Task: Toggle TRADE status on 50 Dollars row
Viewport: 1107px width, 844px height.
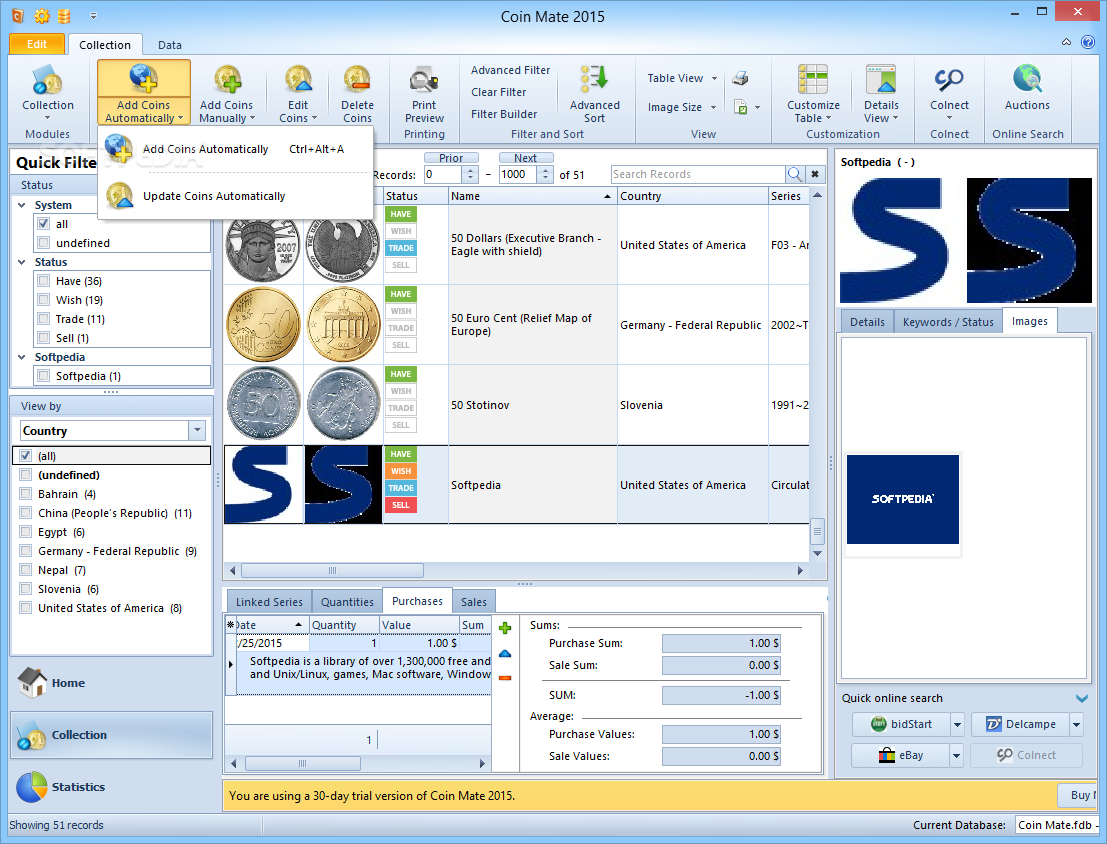Action: coord(400,248)
